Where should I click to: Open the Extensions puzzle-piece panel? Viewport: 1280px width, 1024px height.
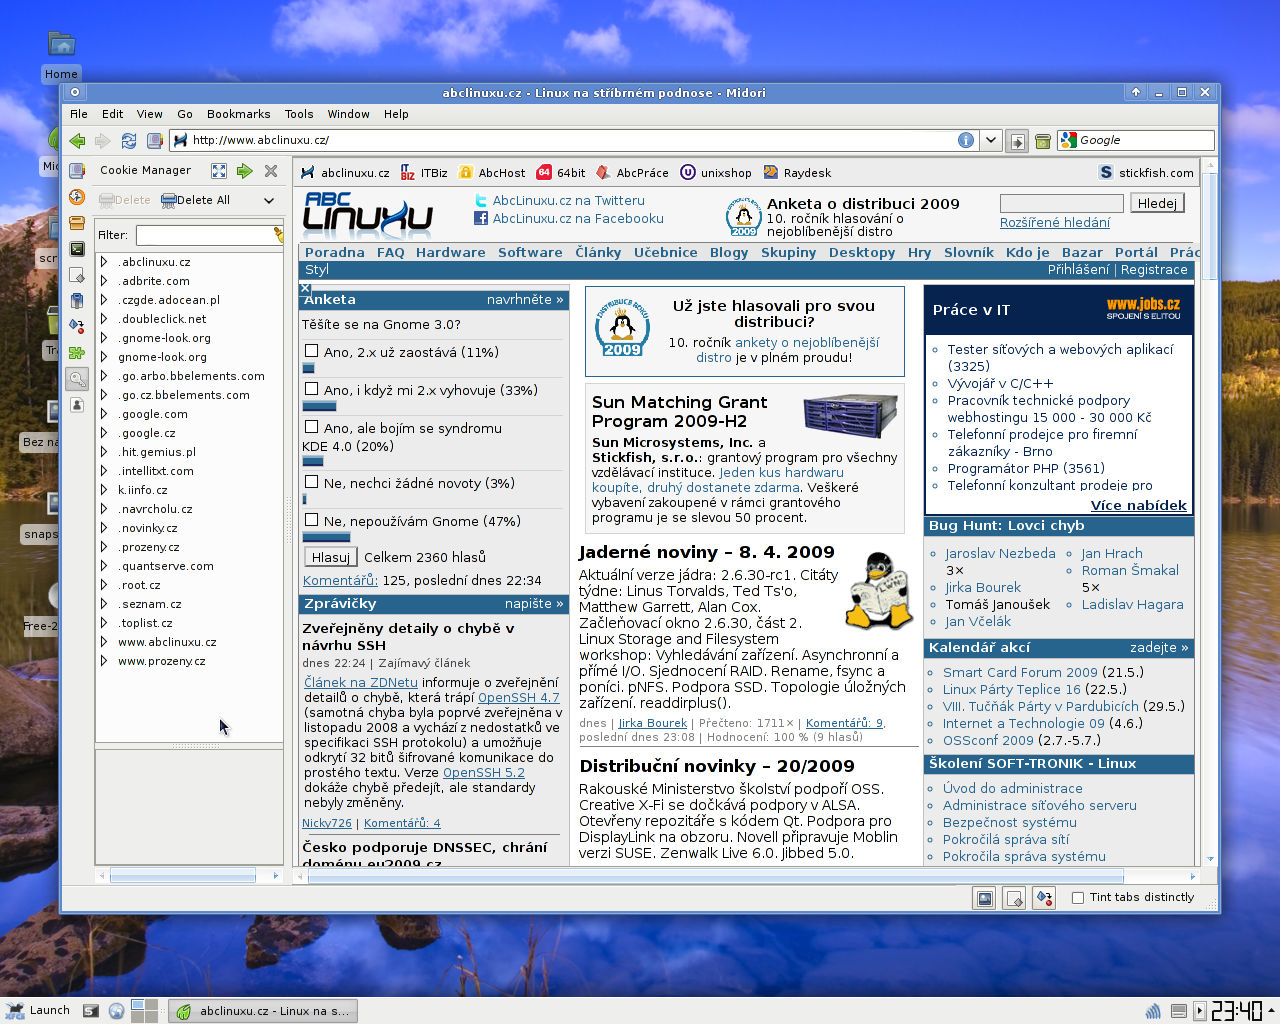(77, 352)
